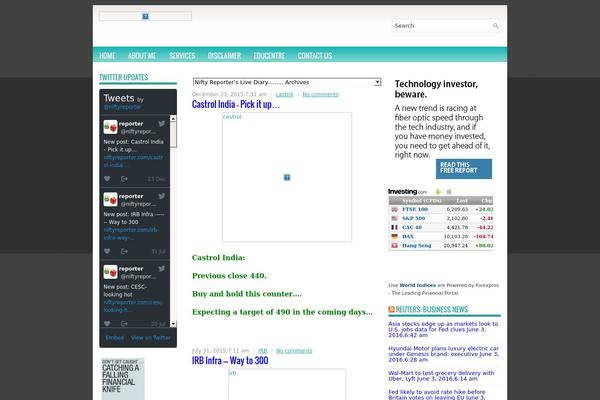Image resolution: width=600 pixels, height=400 pixels.
Task: Open the CONTACT US menu item
Action: [315, 56]
